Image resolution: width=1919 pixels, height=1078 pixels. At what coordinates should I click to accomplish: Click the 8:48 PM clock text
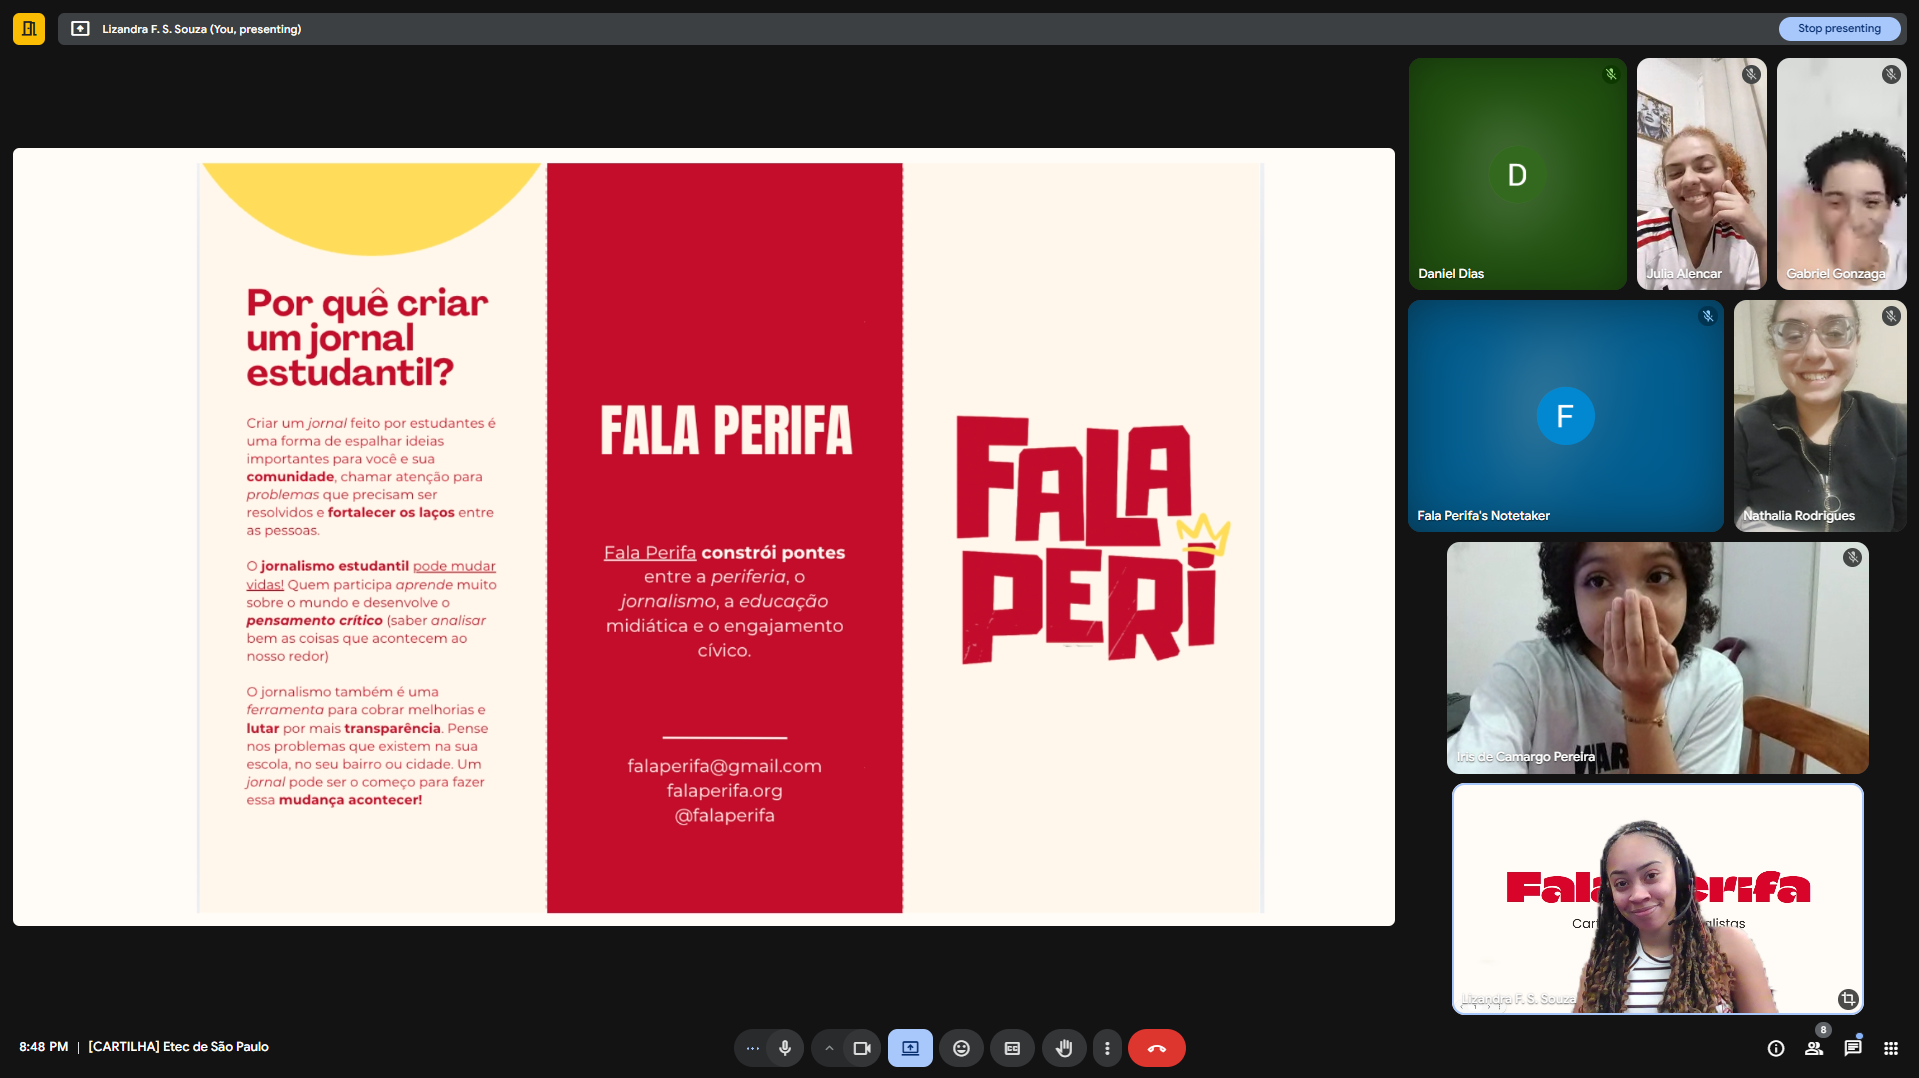click(x=44, y=1047)
